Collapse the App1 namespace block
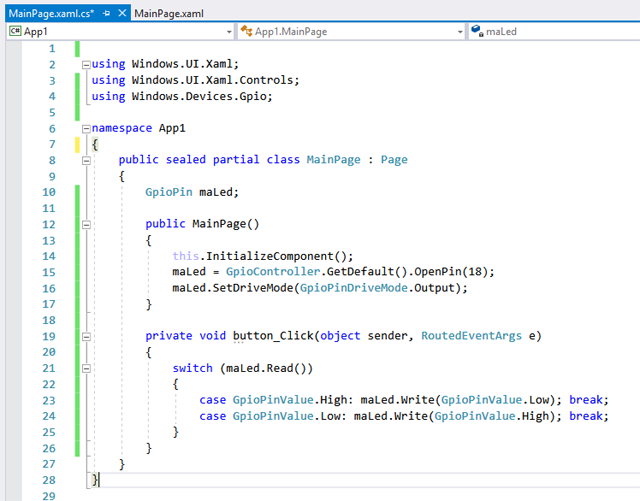Screen dimensions: 640x501 (x=85, y=129)
